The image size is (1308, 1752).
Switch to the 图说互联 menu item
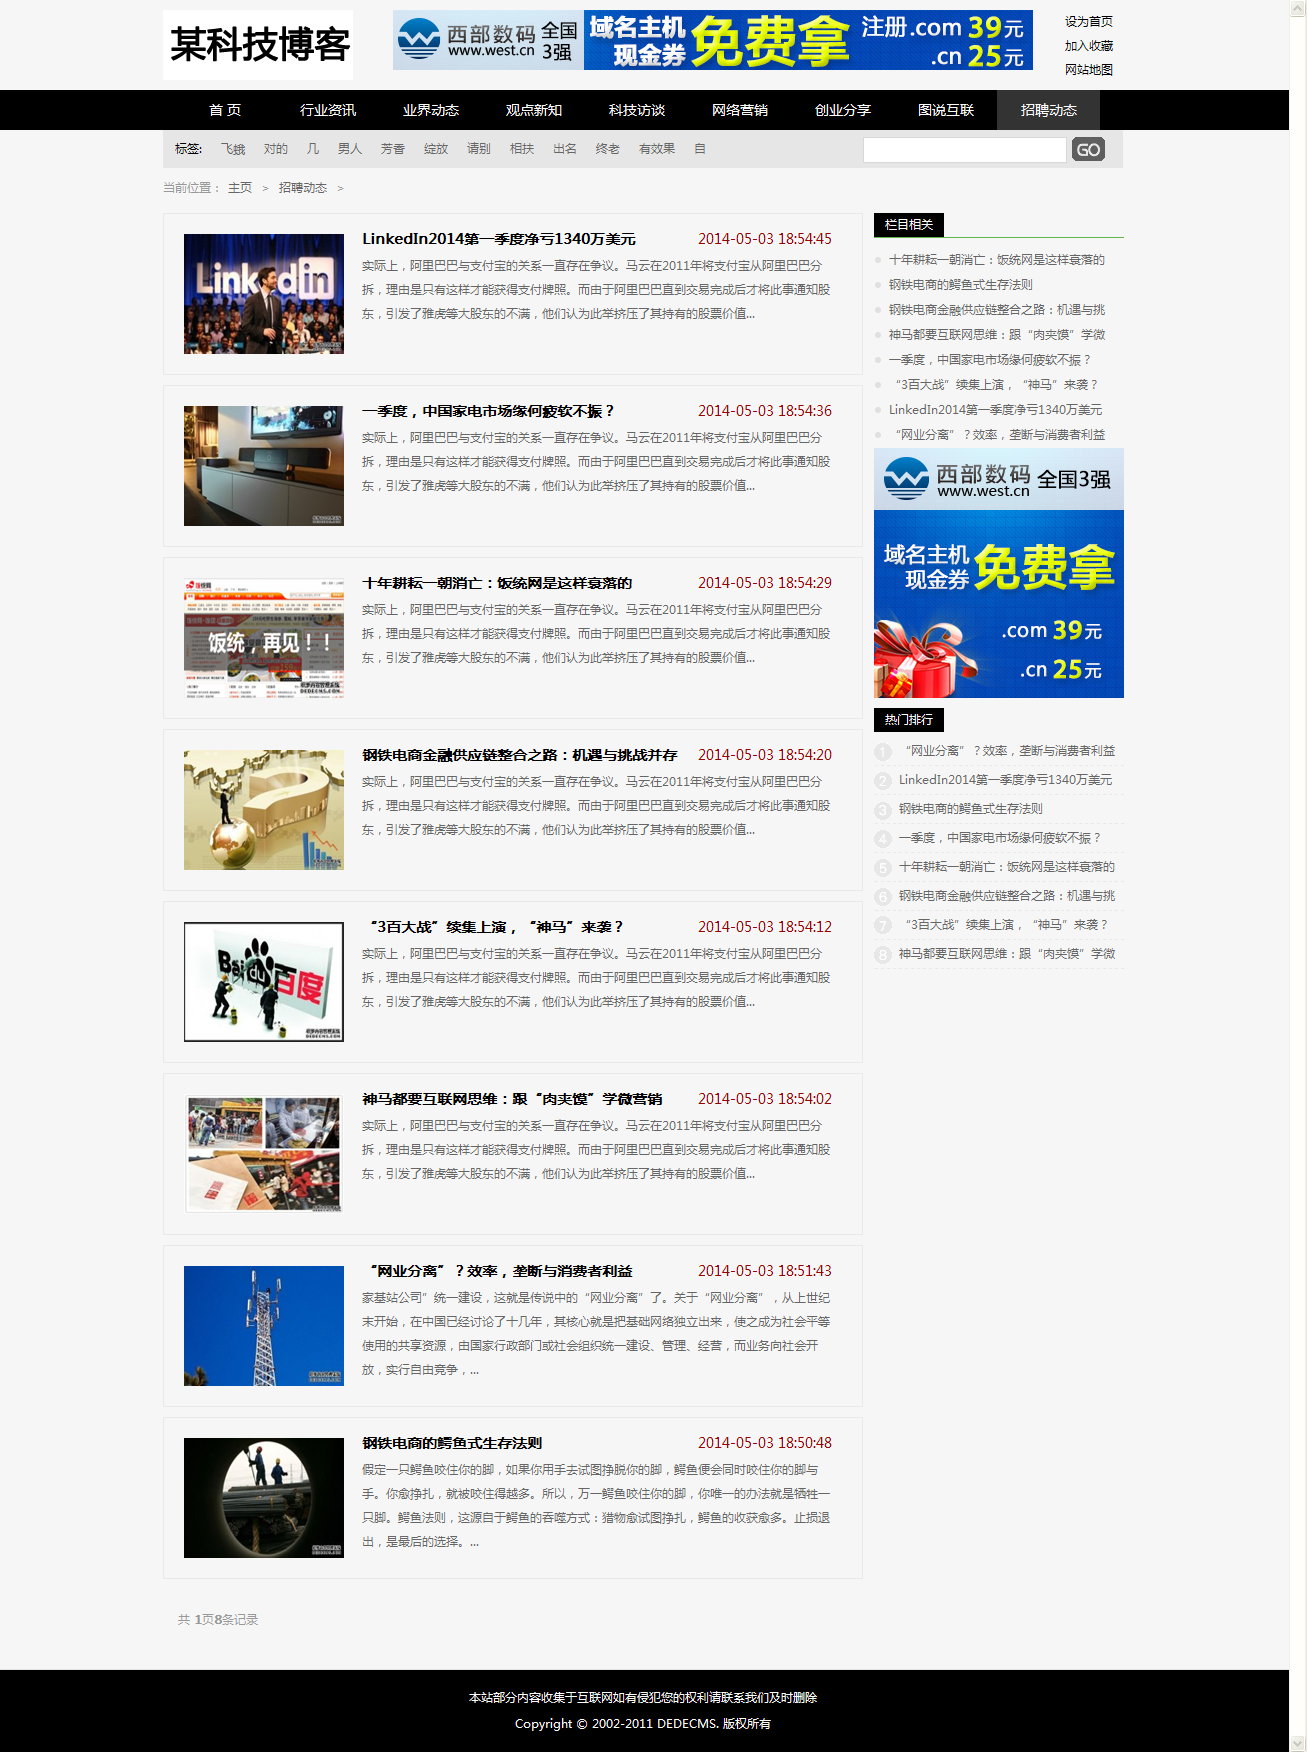coord(946,110)
